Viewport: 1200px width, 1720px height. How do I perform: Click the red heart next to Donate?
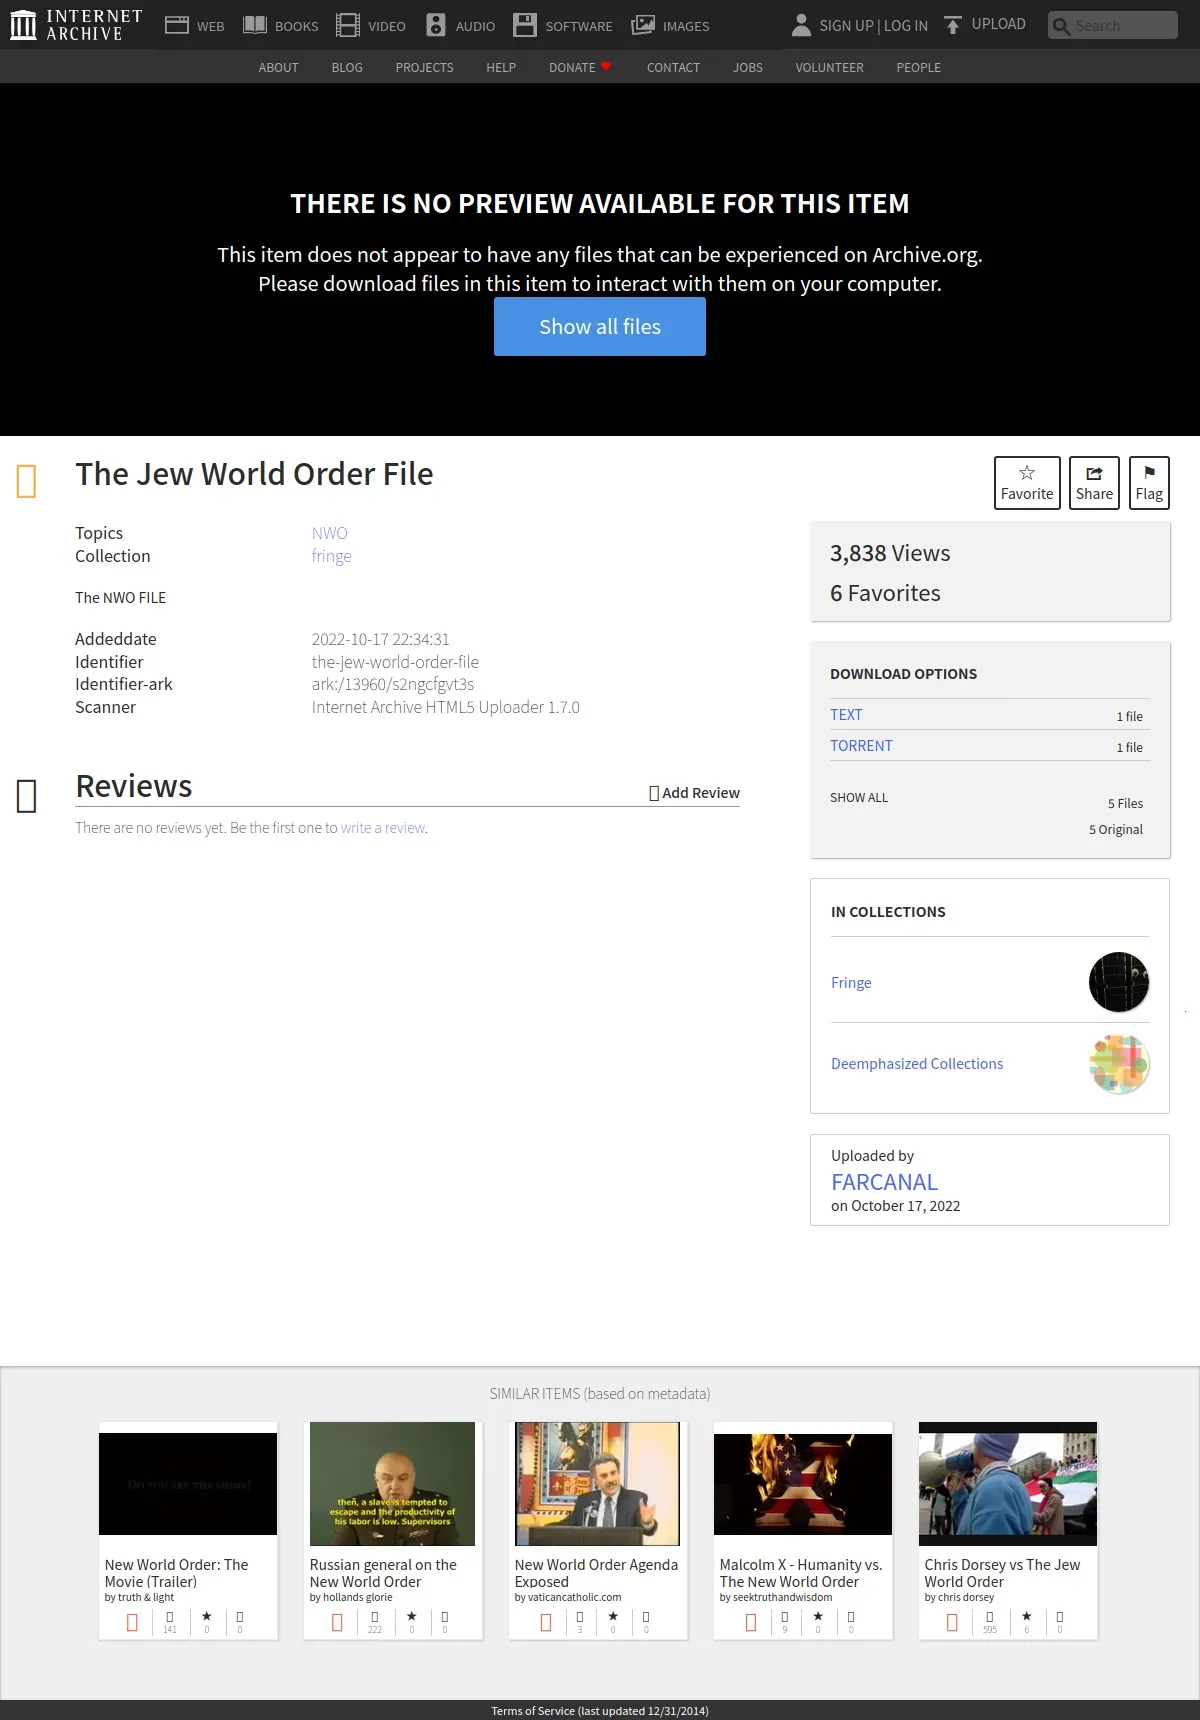[x=606, y=66]
